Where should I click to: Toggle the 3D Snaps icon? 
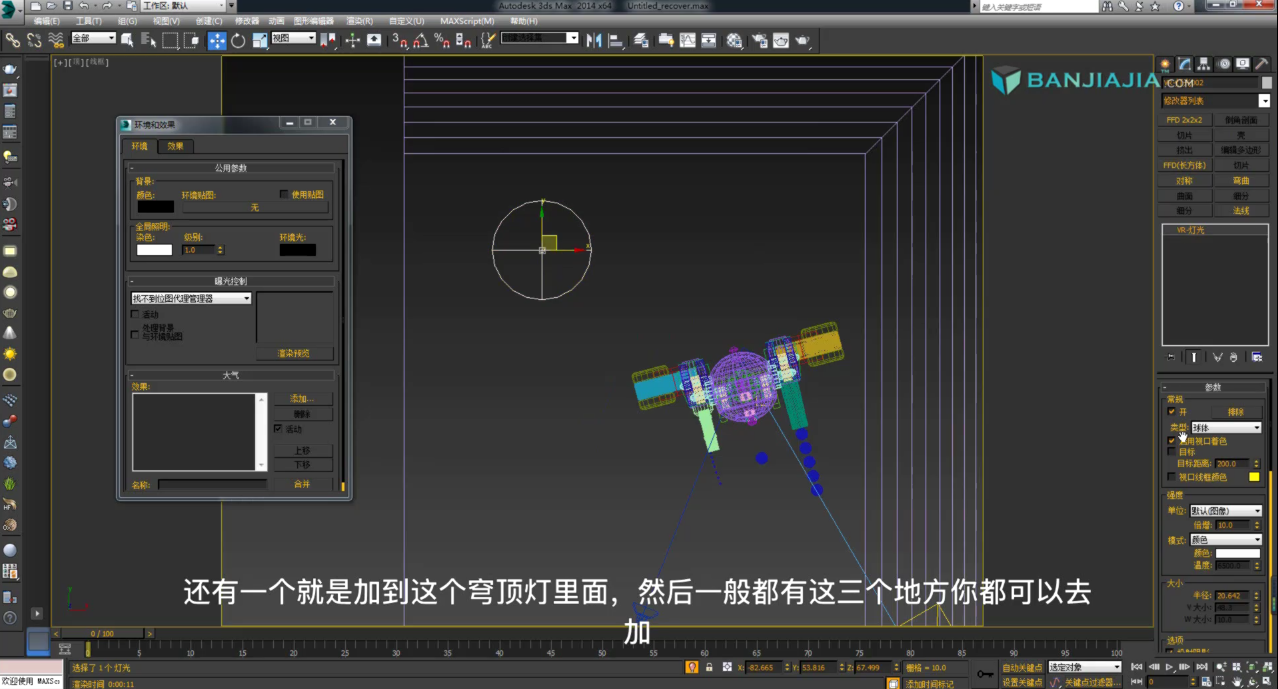(x=399, y=40)
